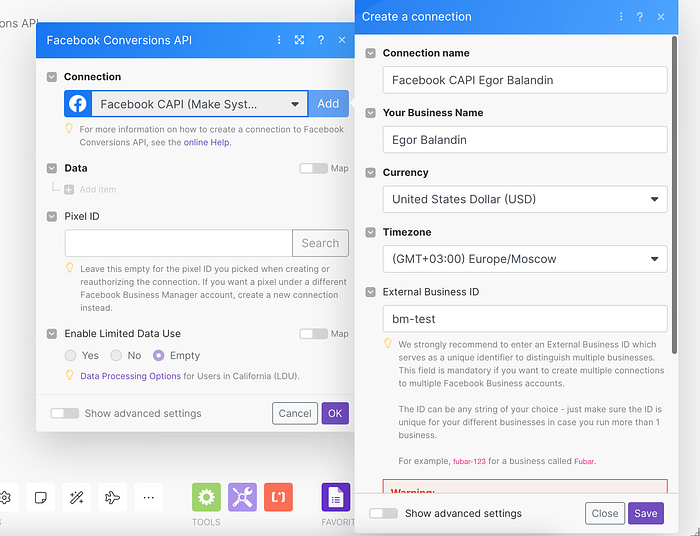The image size is (700, 536).
Task: Click the Your Business Name input field
Action: click(x=525, y=140)
